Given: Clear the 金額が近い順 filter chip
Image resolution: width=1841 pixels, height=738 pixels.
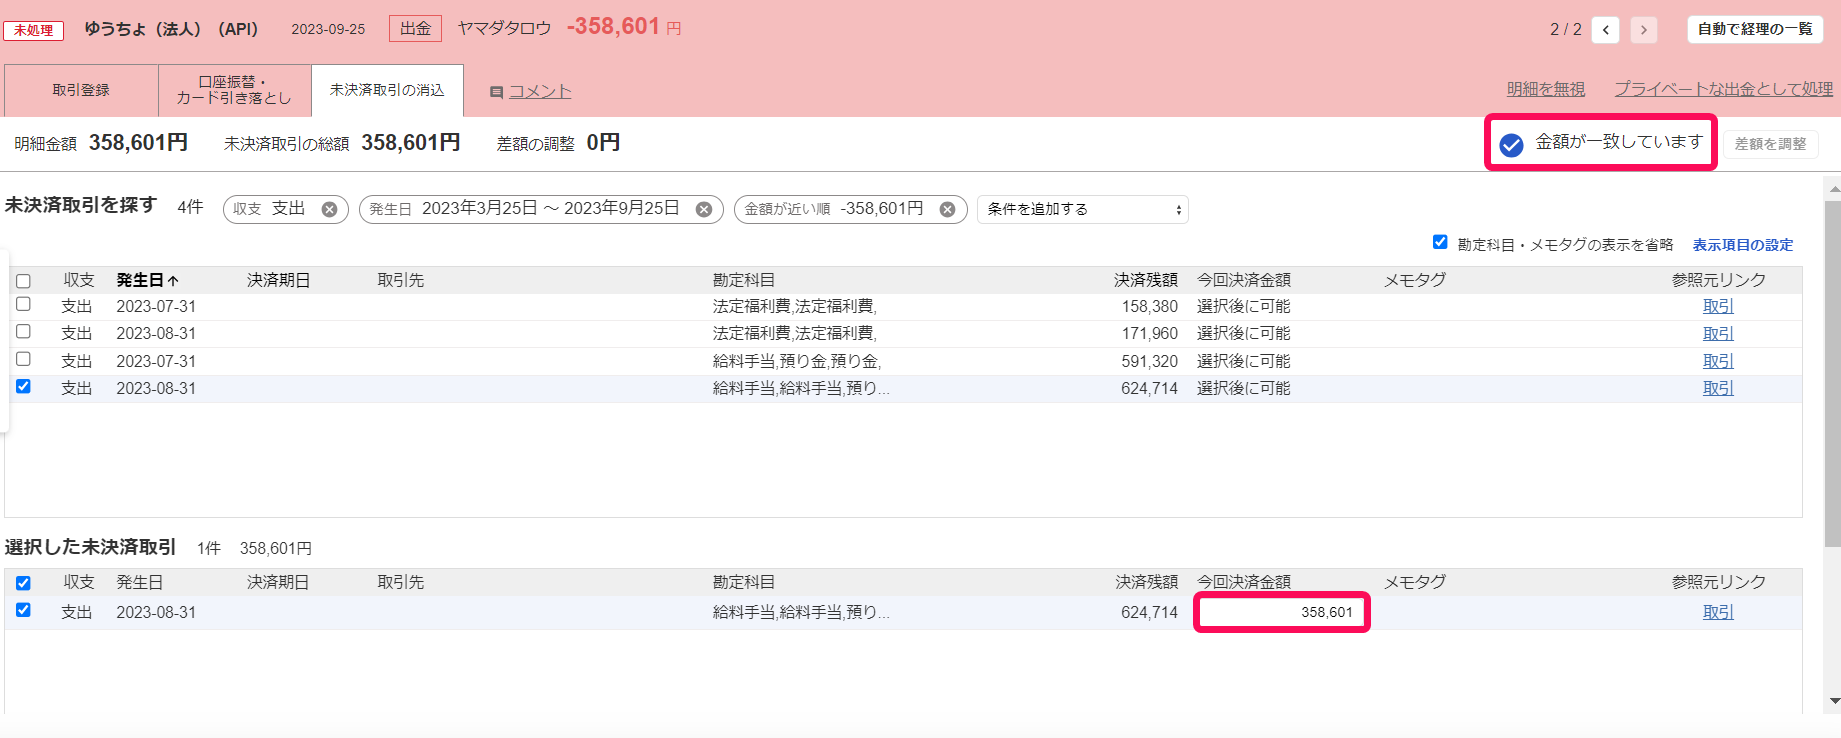Looking at the screenshot, I should 947,209.
